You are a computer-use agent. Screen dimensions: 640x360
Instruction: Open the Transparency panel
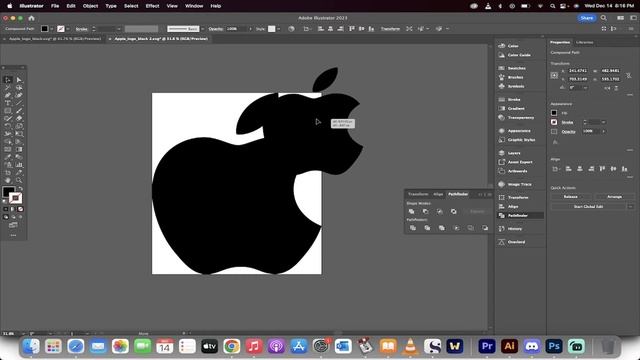coord(516,118)
